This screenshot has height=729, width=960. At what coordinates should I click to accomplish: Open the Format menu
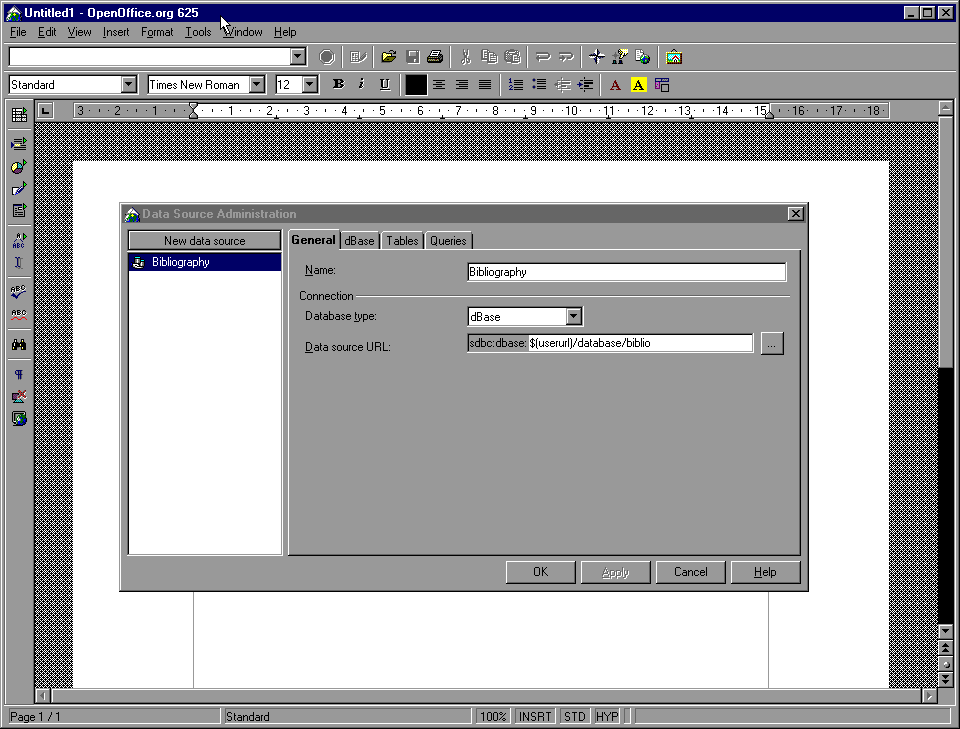(157, 32)
